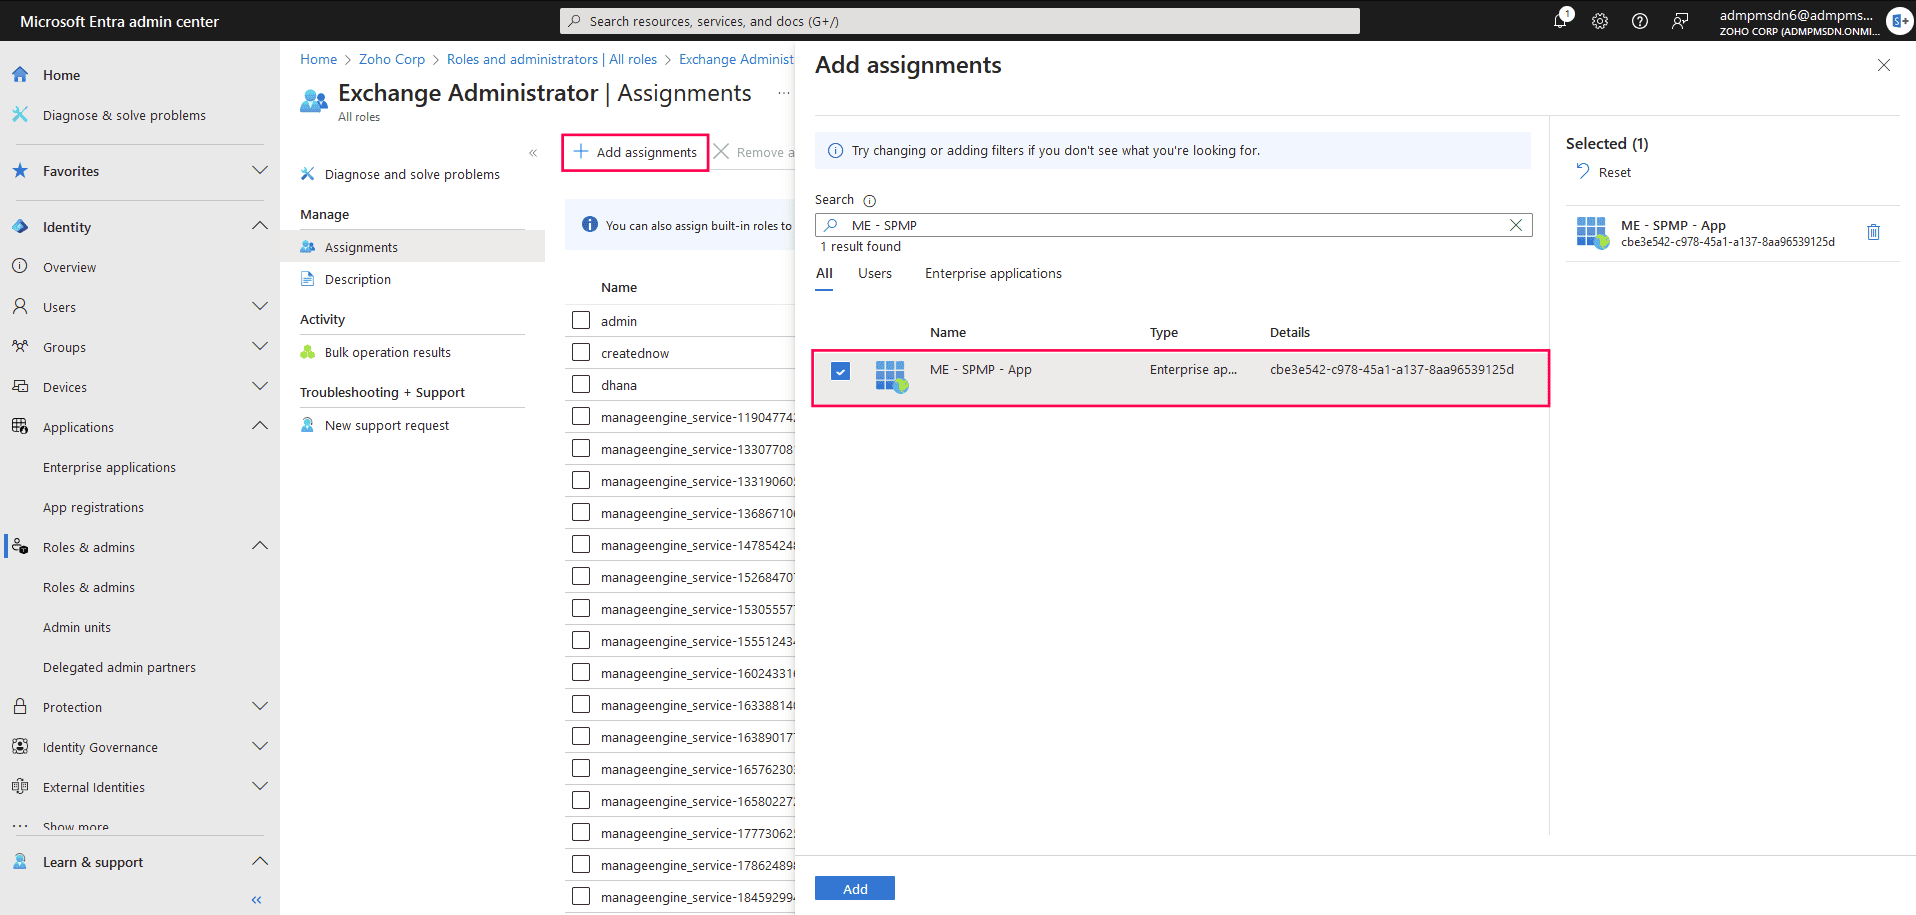
Task: Close the Add assignments panel
Action: (1884, 65)
